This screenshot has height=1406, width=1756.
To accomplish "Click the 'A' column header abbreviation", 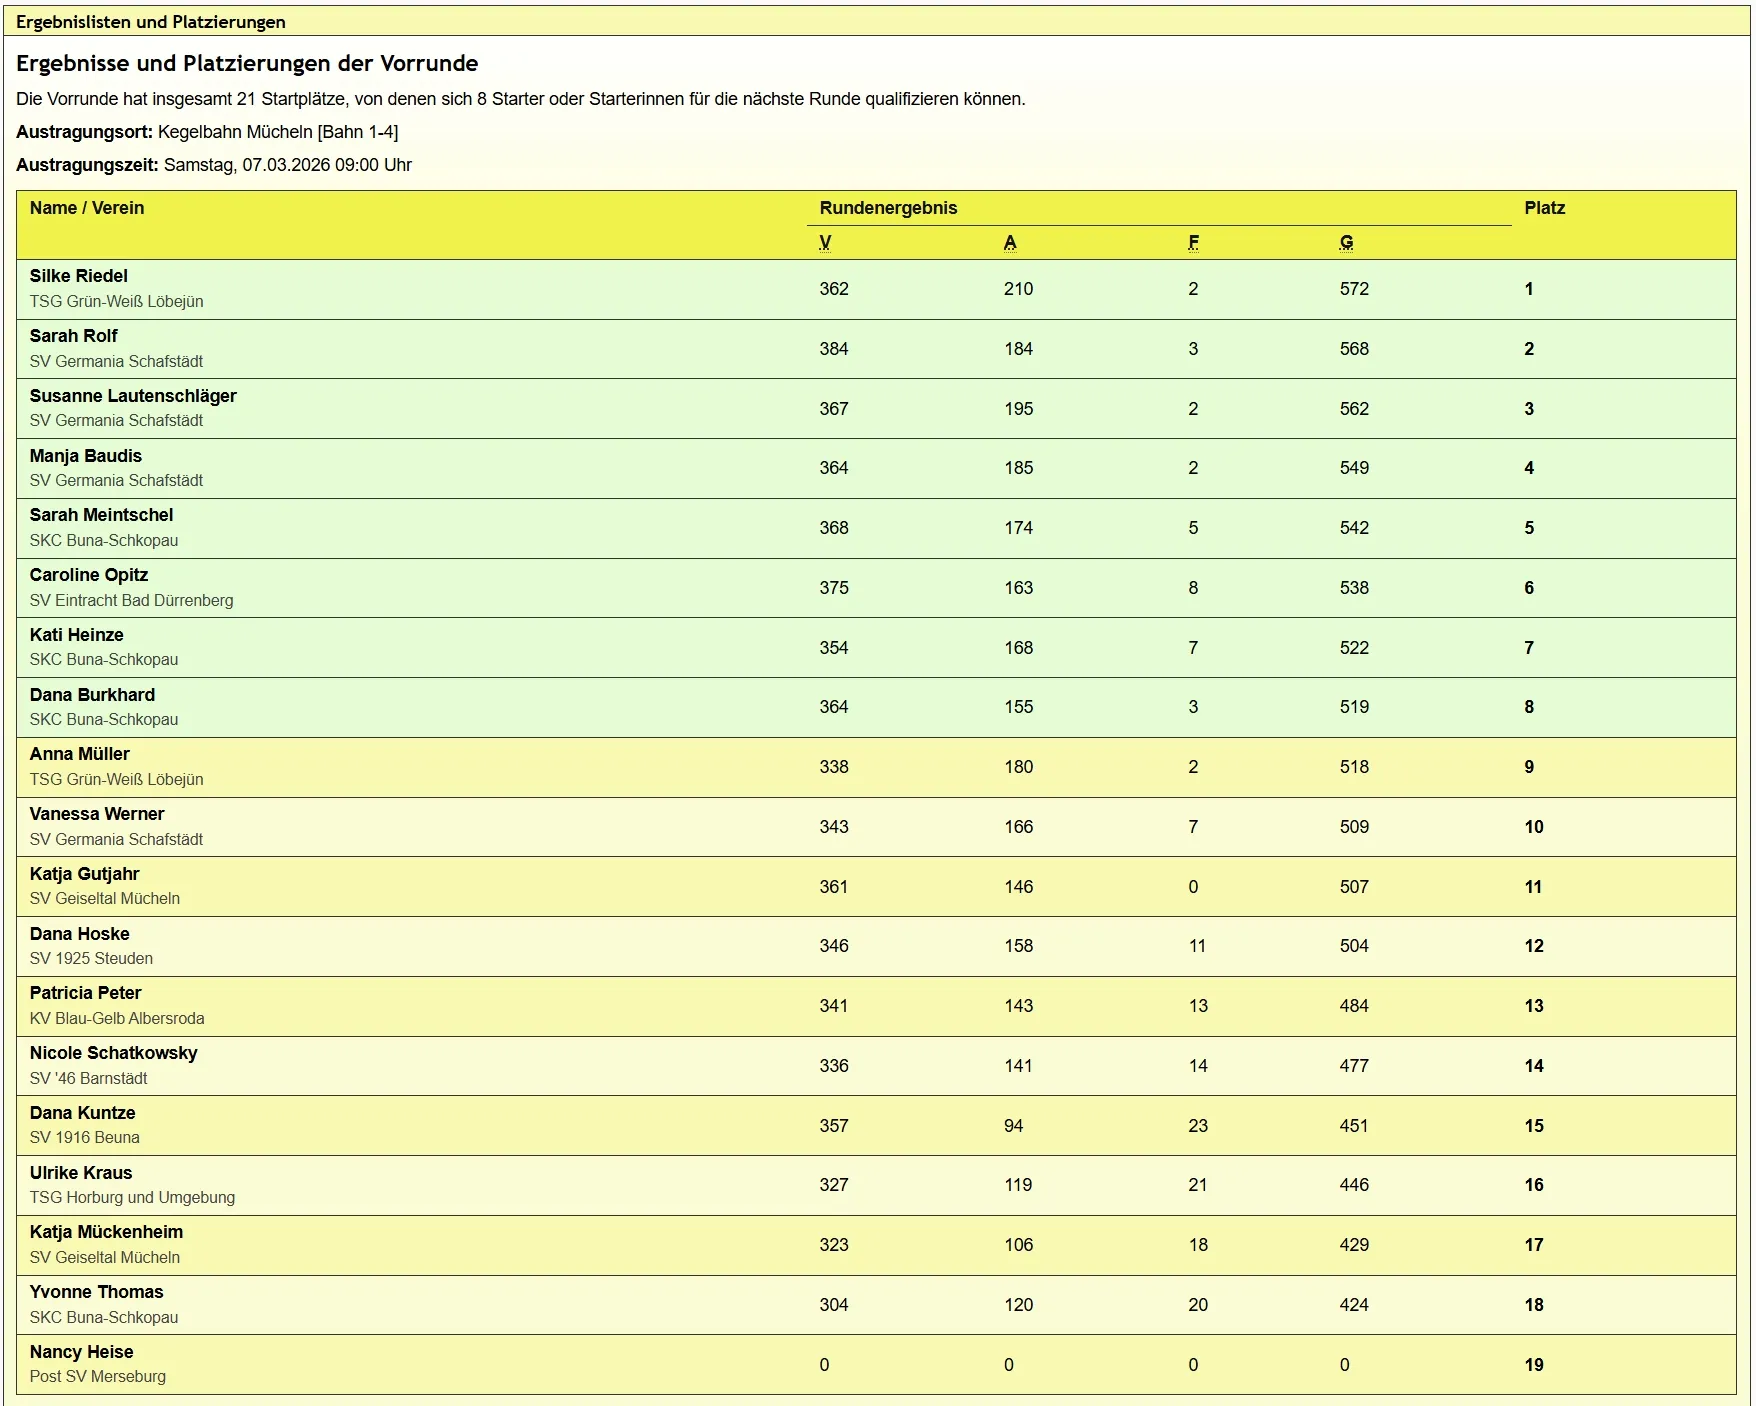I will click(1010, 242).
